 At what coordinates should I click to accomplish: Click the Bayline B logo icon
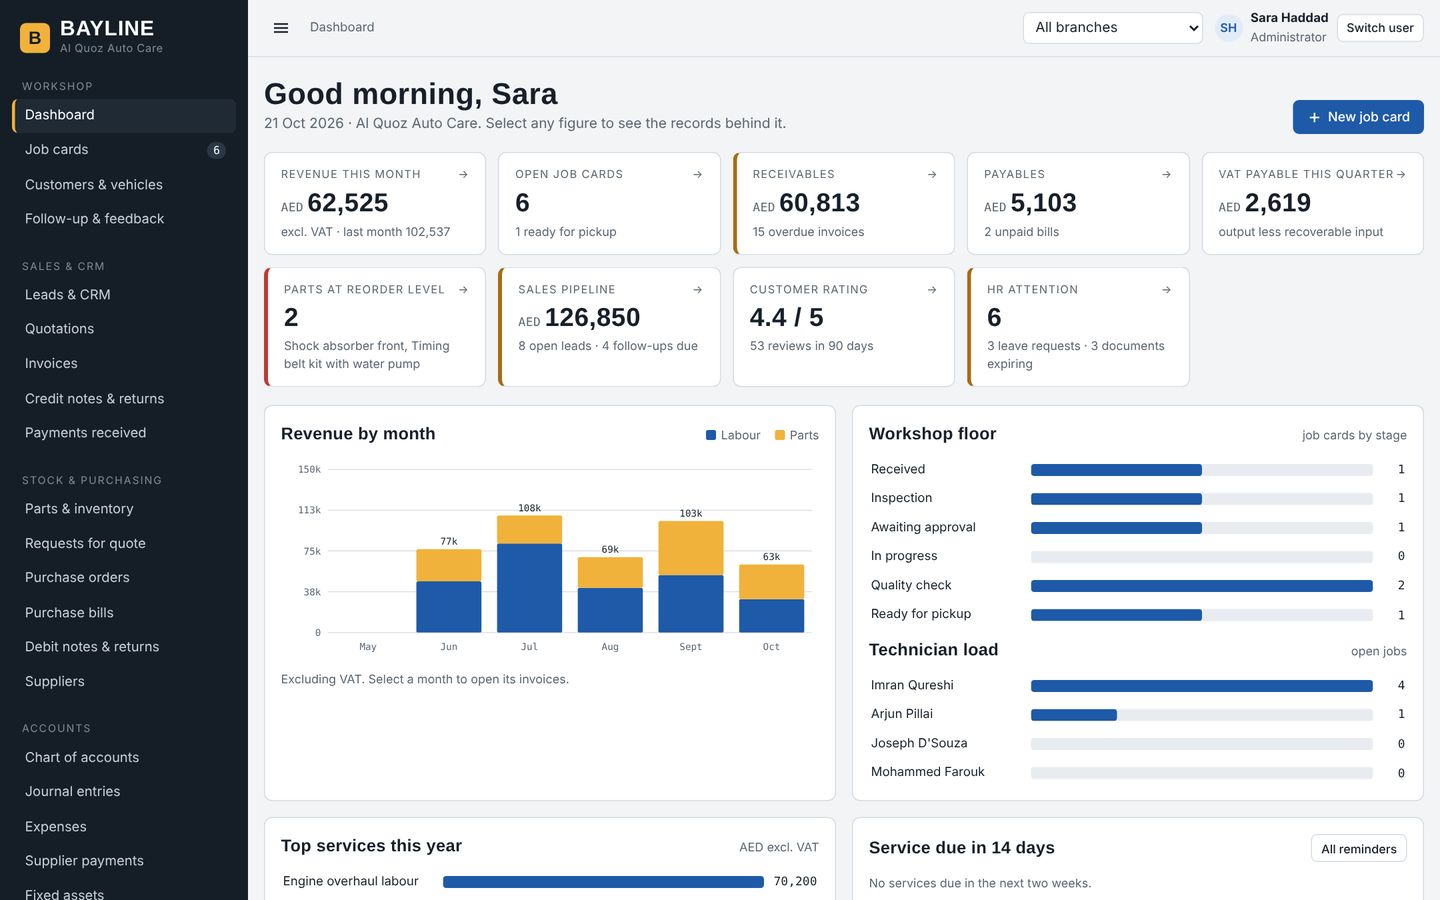(x=35, y=38)
